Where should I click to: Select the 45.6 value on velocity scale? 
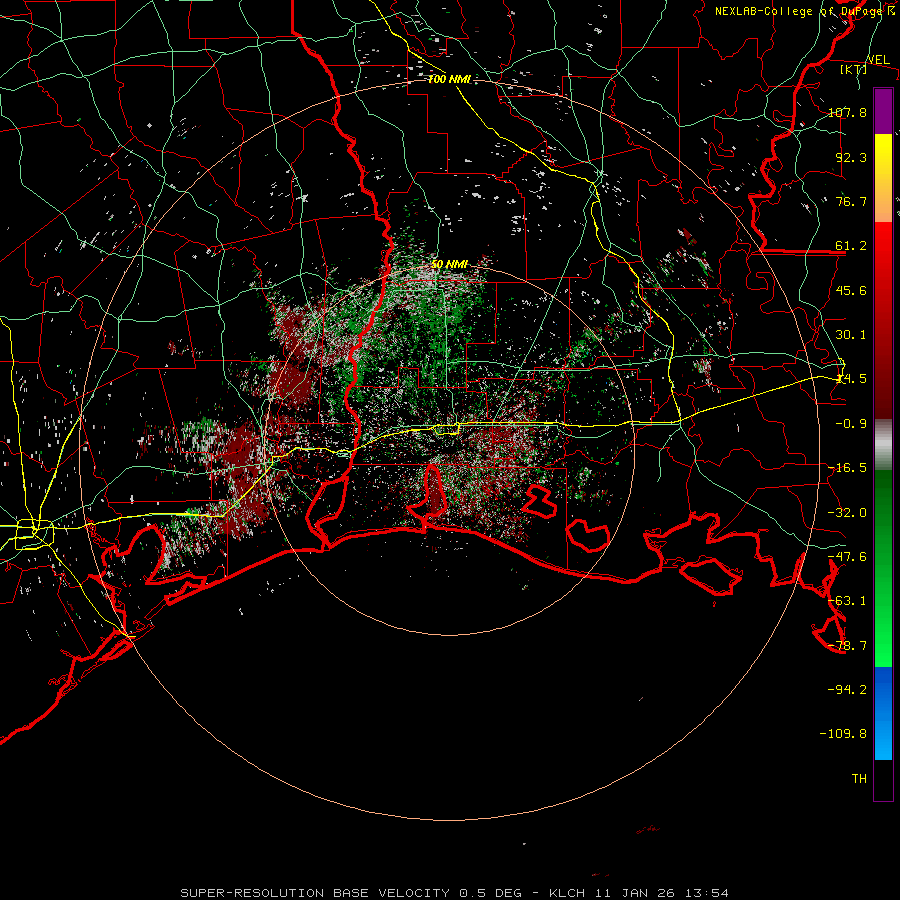[x=851, y=290]
